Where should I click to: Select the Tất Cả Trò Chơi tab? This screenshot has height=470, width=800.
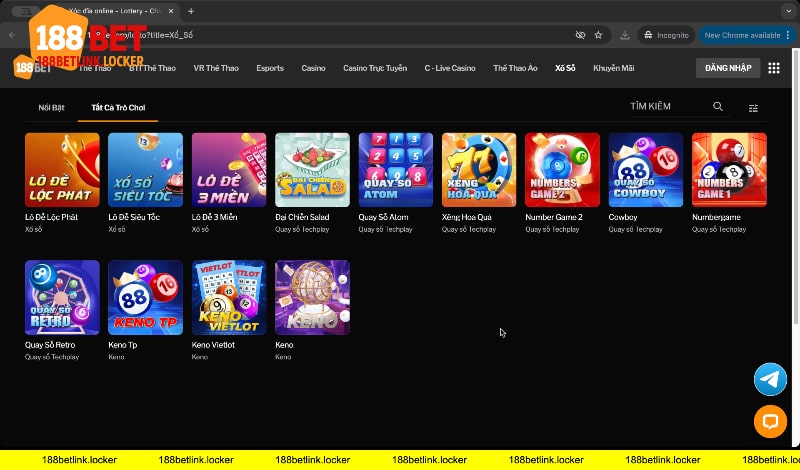[117, 106]
